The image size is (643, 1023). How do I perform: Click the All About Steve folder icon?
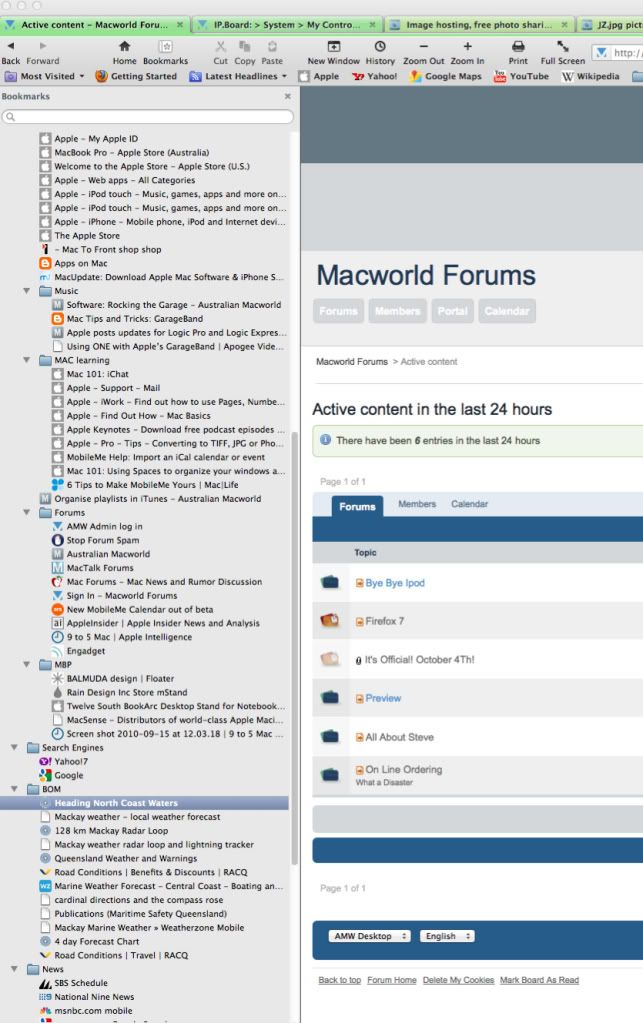click(330, 737)
